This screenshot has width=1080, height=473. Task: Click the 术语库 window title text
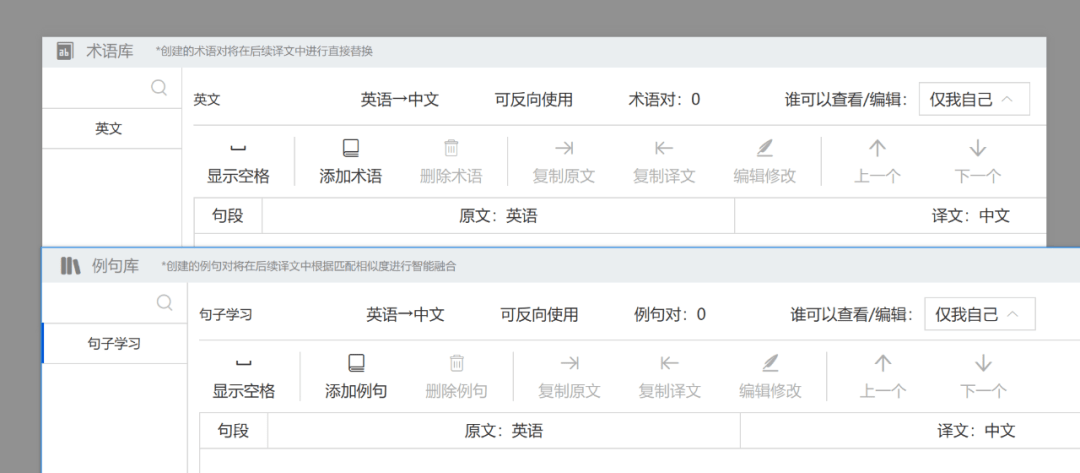point(110,52)
